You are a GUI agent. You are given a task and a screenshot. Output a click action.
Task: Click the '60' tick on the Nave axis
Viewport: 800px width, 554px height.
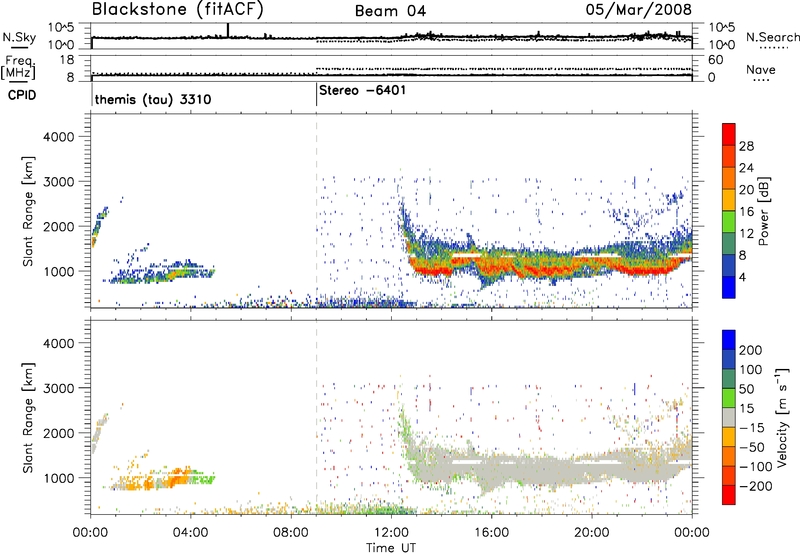click(x=716, y=60)
